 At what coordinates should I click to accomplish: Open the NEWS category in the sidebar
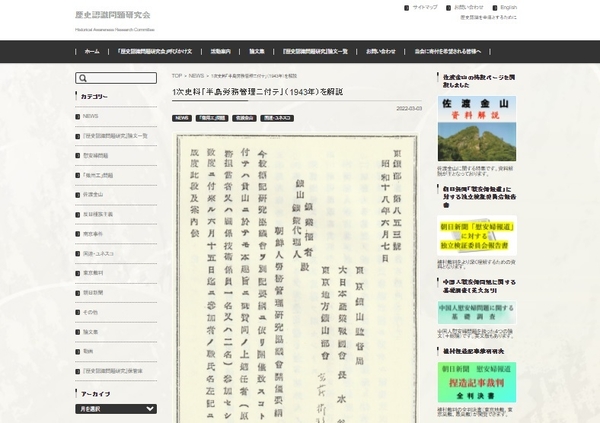[x=90, y=116]
